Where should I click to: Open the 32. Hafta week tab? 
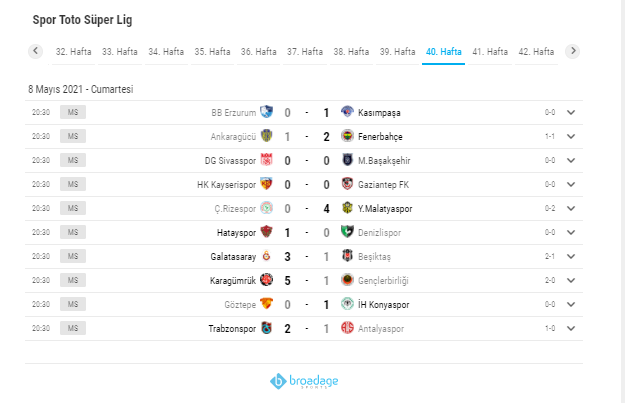[x=75, y=51]
